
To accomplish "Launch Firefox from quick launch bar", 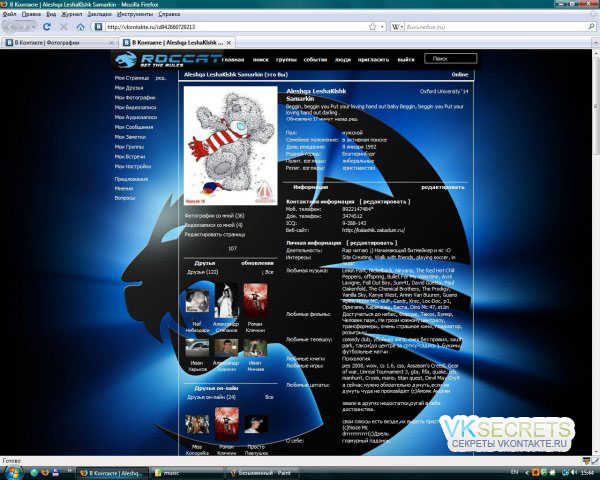I will pos(45,473).
